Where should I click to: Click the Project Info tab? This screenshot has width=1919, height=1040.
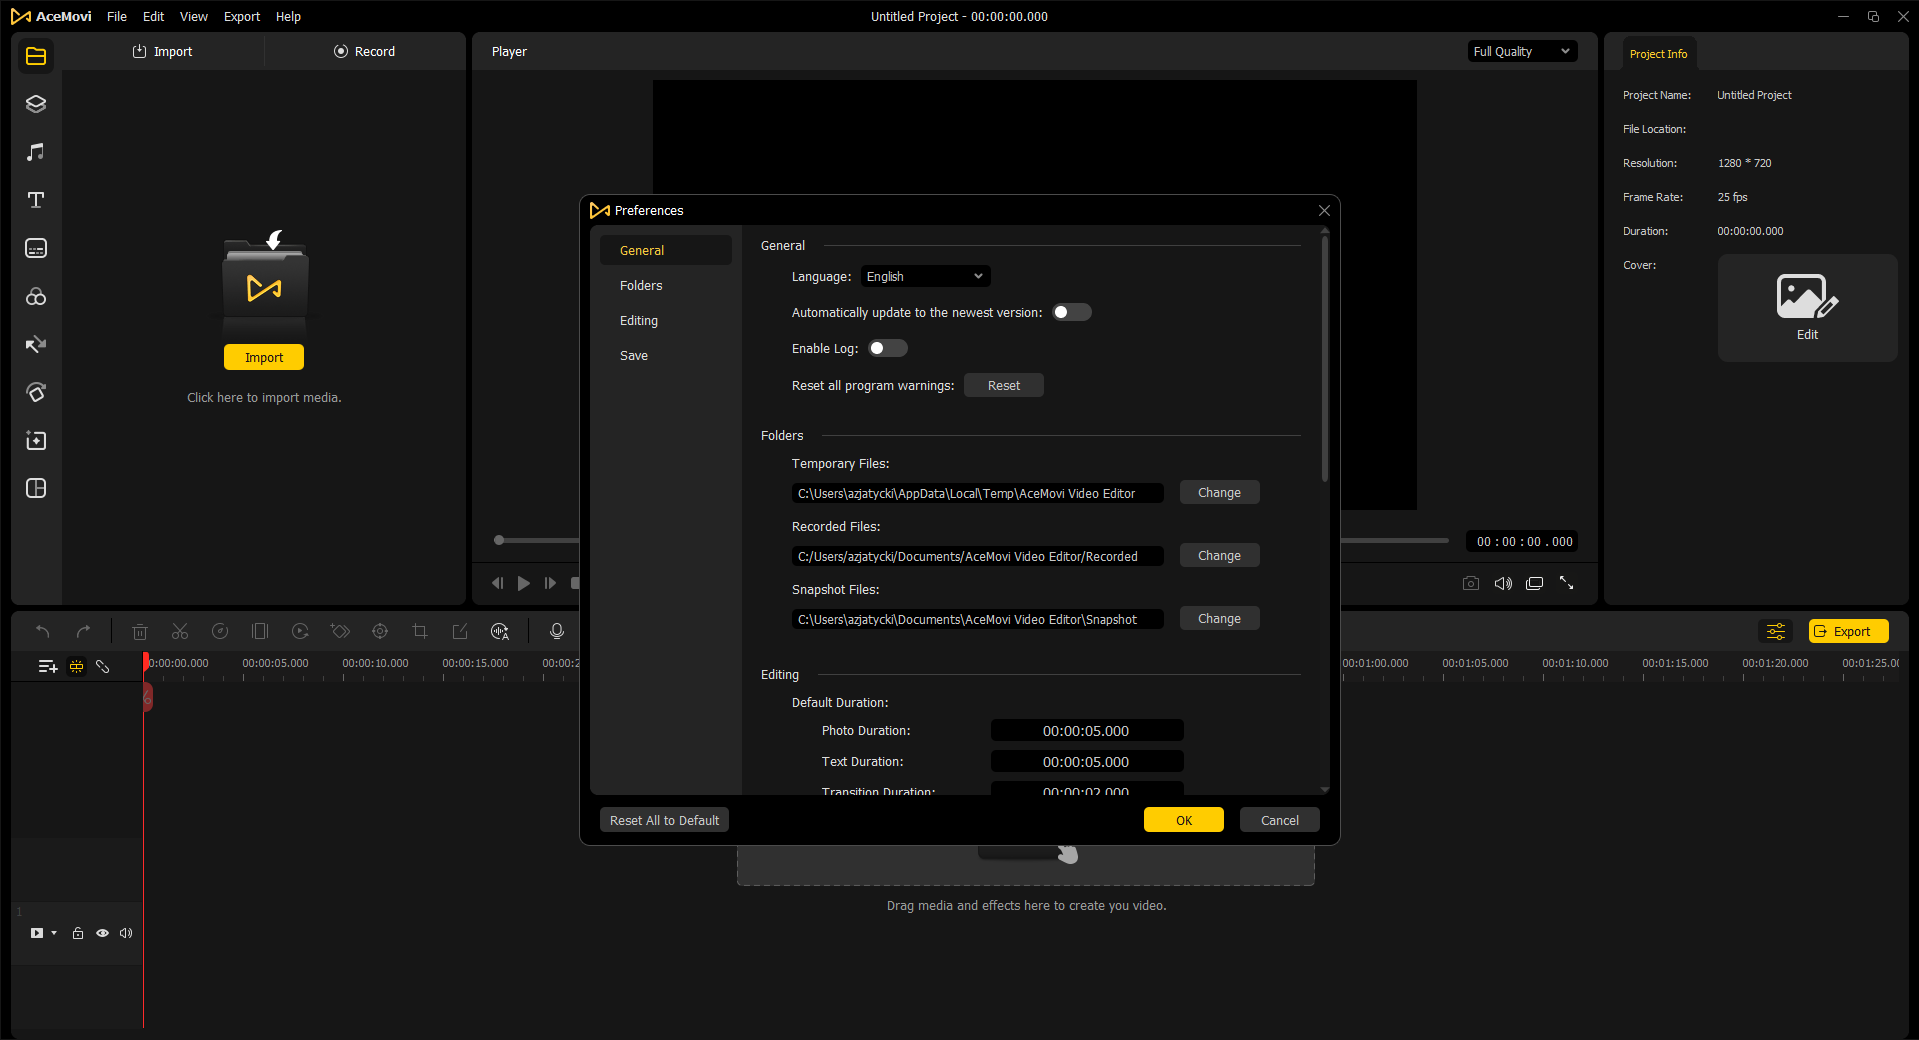click(x=1658, y=54)
